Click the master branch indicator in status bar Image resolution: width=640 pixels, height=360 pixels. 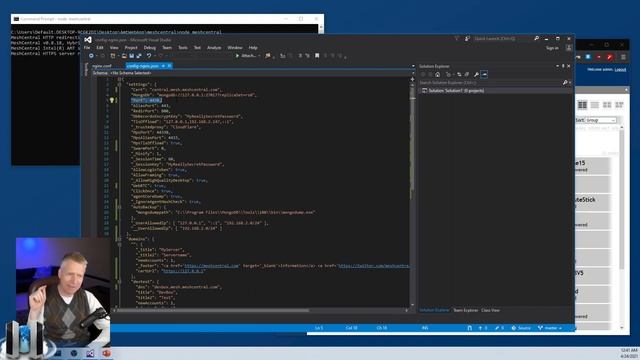click(550, 328)
